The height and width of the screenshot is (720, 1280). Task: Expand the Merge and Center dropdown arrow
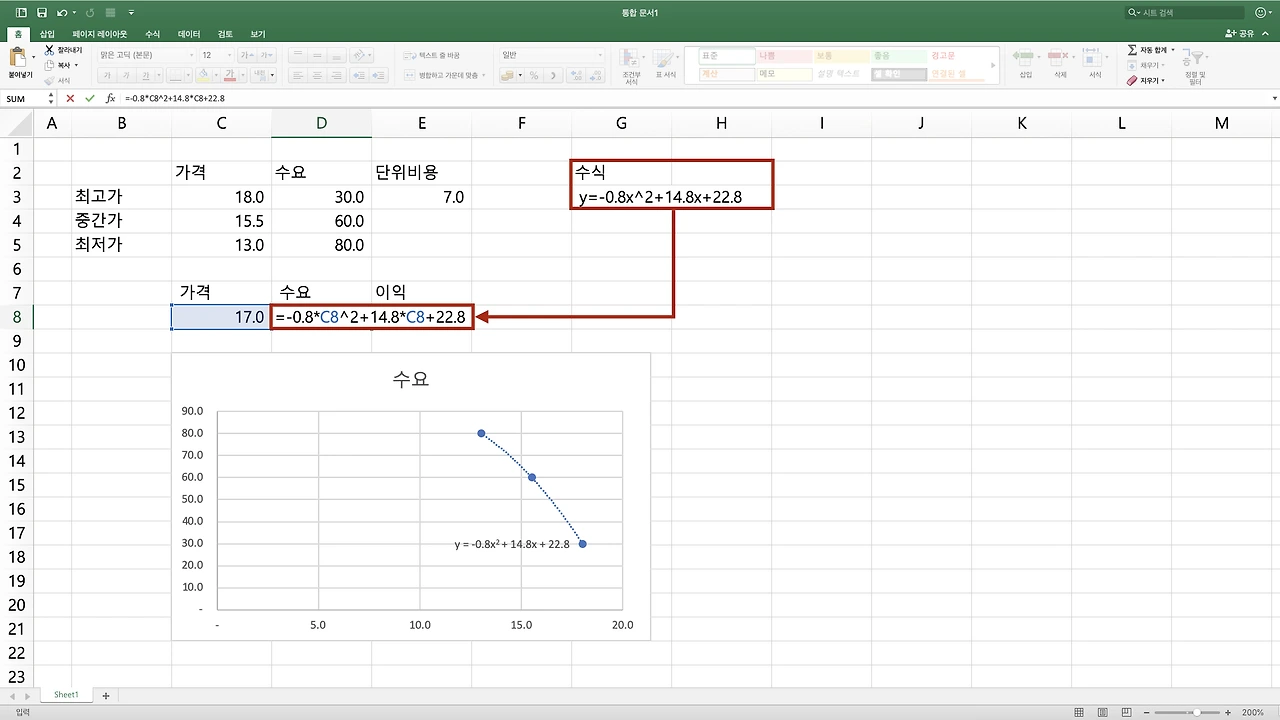[482, 75]
